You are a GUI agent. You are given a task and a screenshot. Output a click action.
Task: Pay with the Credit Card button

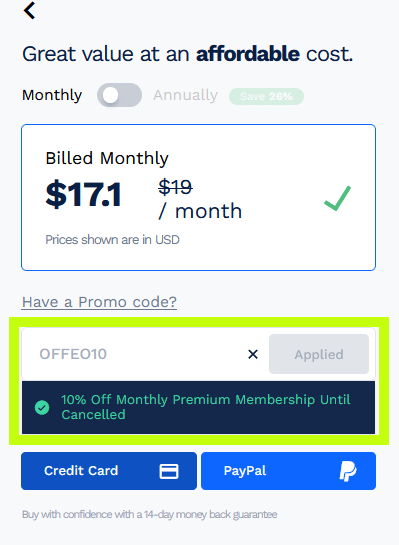(x=109, y=471)
